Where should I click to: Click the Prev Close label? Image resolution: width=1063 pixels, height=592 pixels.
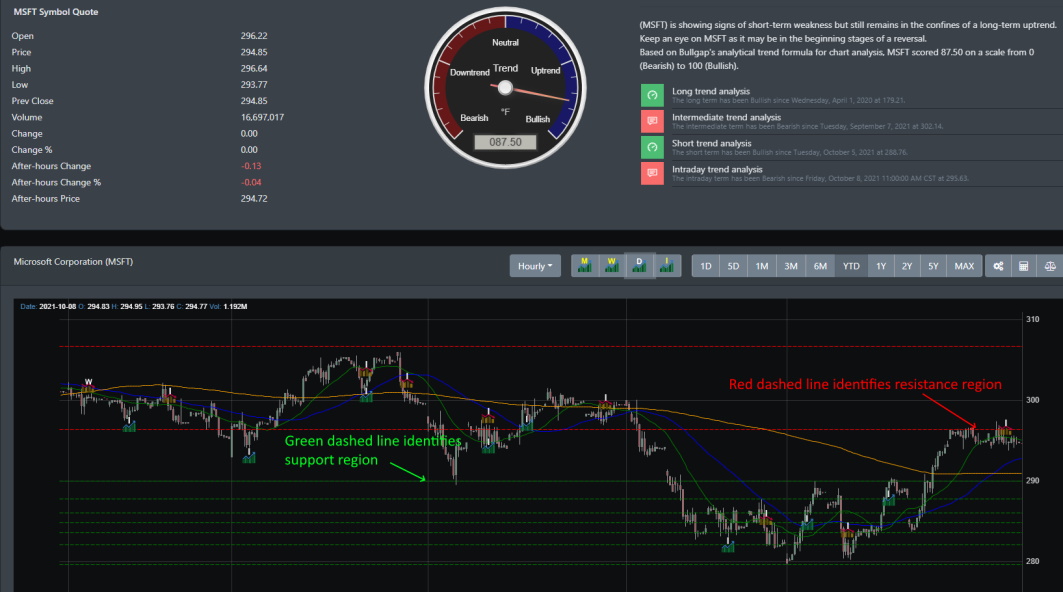click(32, 100)
